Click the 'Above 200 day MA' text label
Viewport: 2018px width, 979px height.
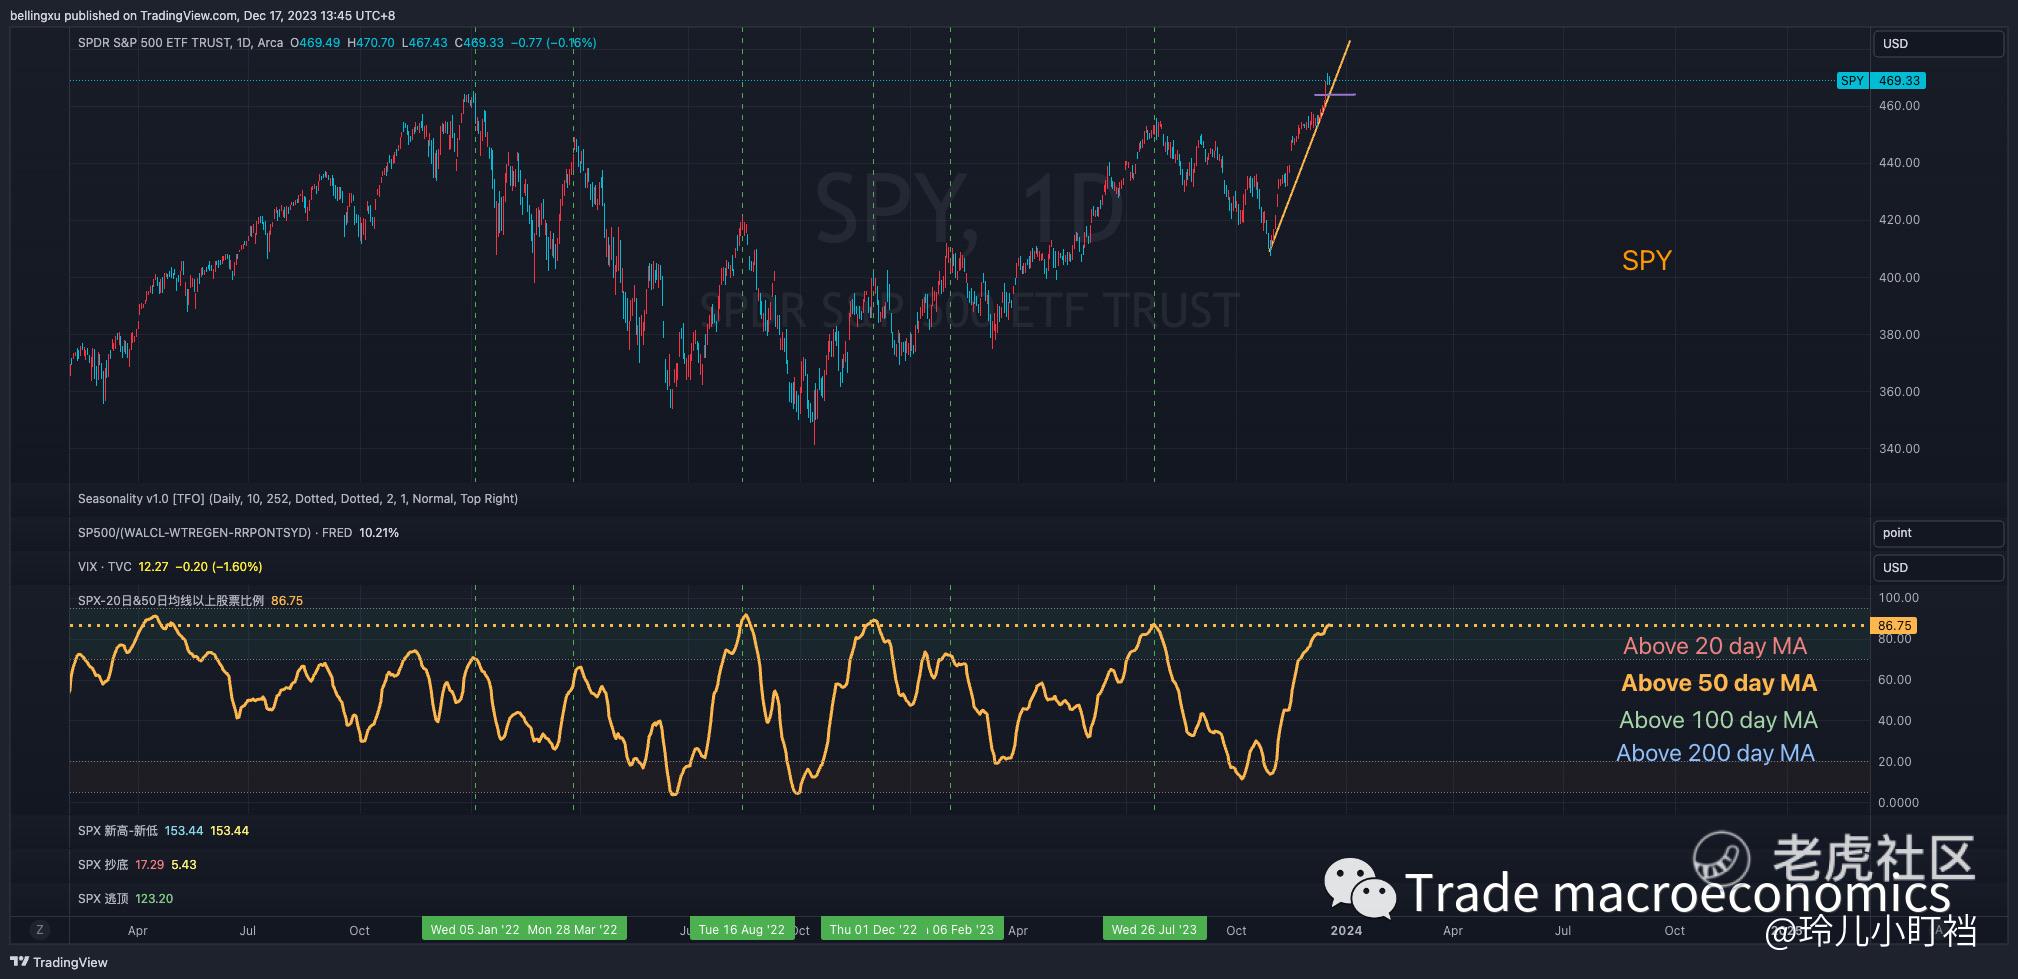tap(1715, 753)
